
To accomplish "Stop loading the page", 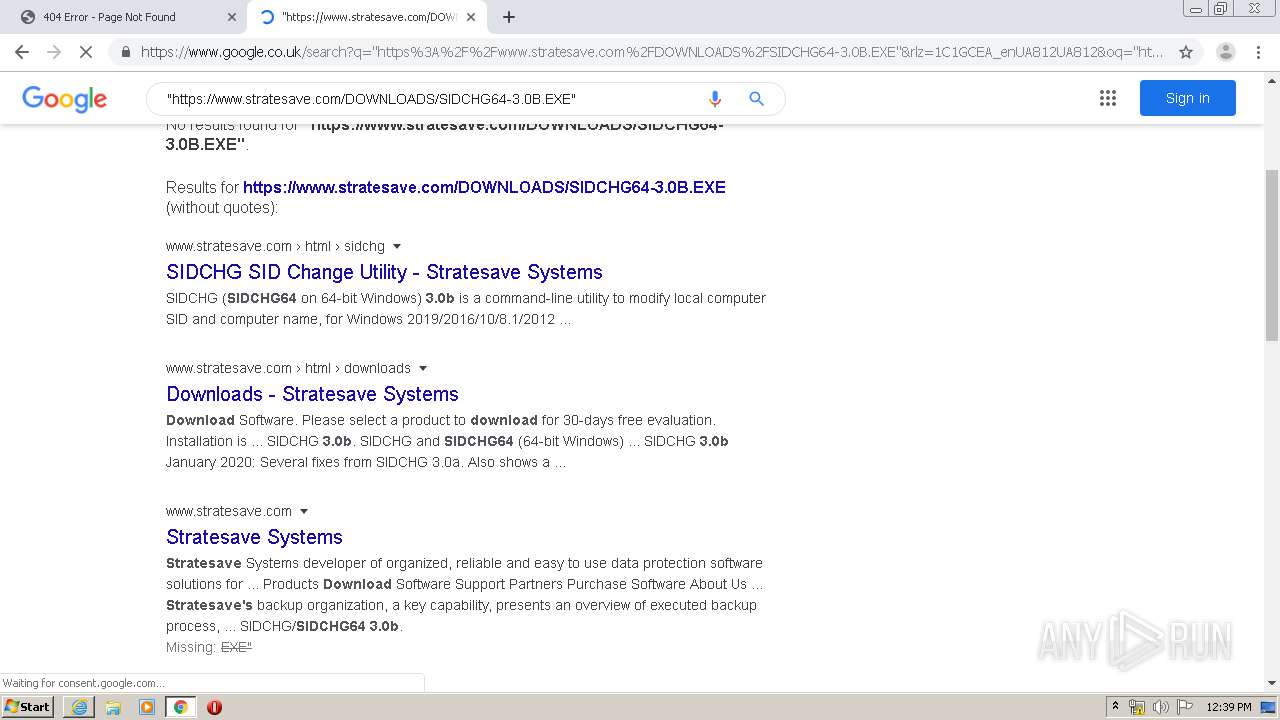I will [86, 52].
